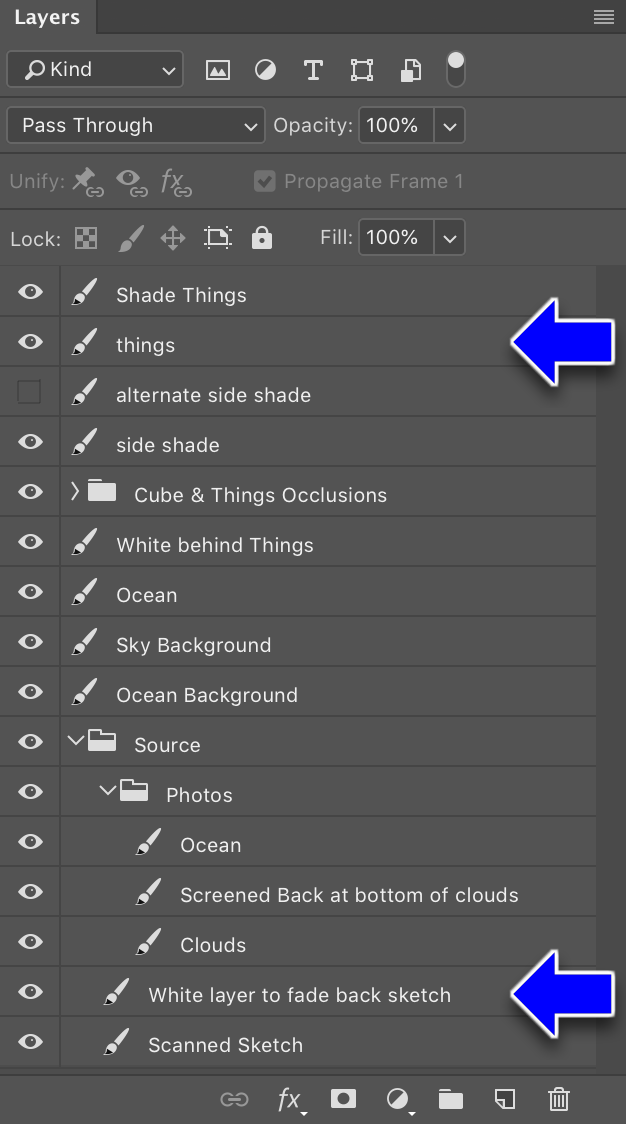Hide the Shade Things layer
This screenshot has width=626, height=1124.
click(30, 292)
